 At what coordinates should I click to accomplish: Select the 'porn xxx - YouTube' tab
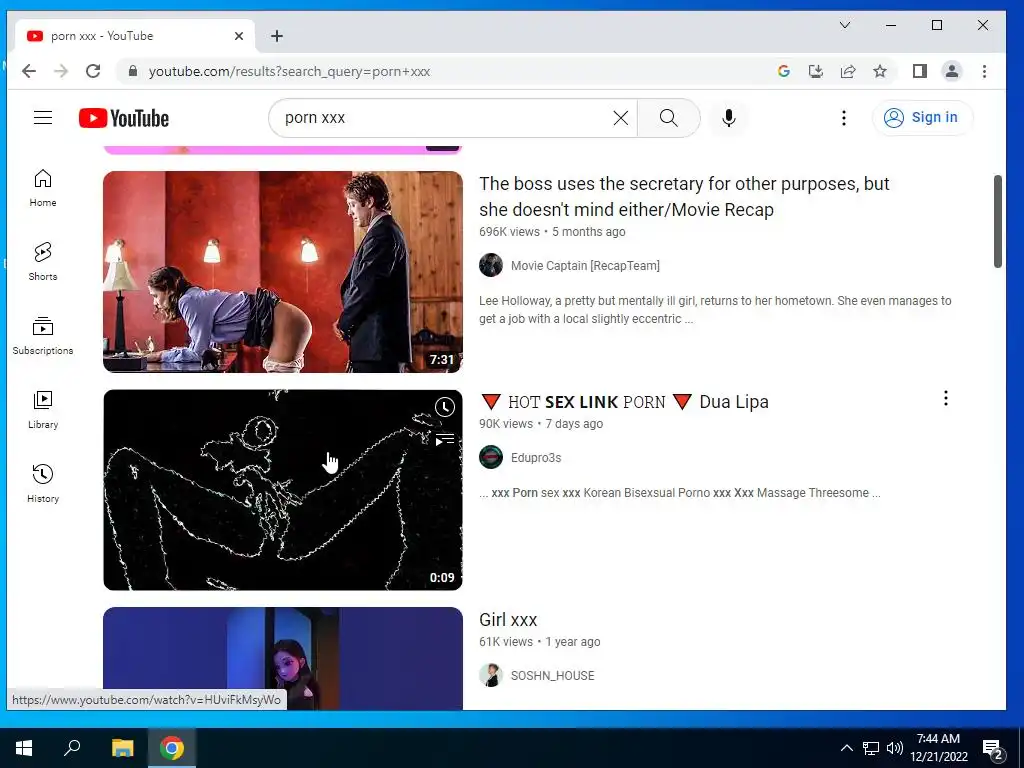click(135, 36)
